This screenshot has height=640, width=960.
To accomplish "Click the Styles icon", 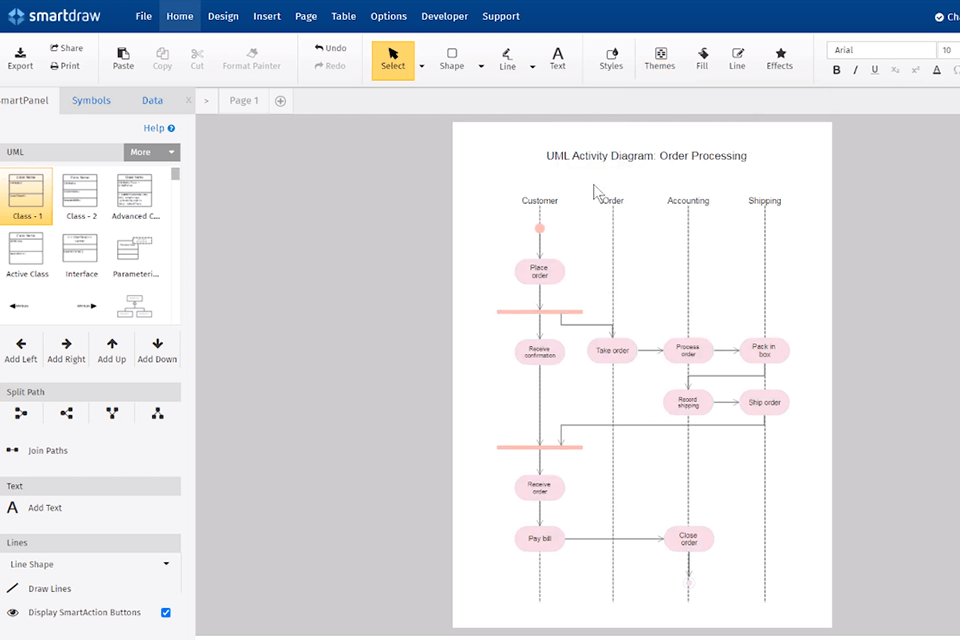I will click(x=611, y=58).
